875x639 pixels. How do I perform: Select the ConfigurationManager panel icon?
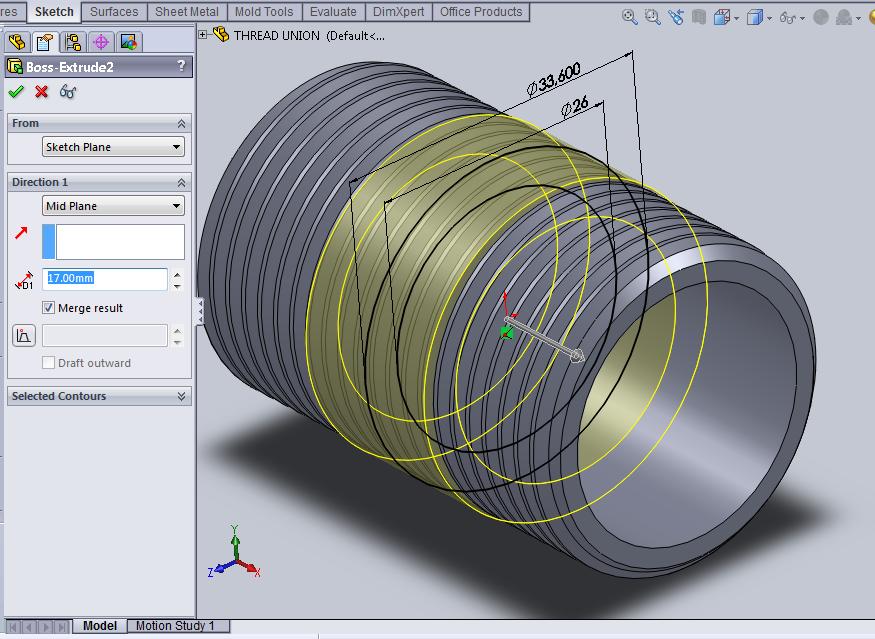pyautogui.click(x=72, y=41)
